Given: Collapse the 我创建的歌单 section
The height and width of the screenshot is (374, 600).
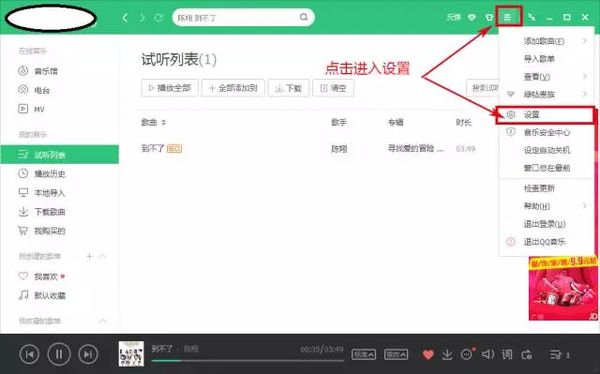Looking at the screenshot, I should tap(103, 256).
